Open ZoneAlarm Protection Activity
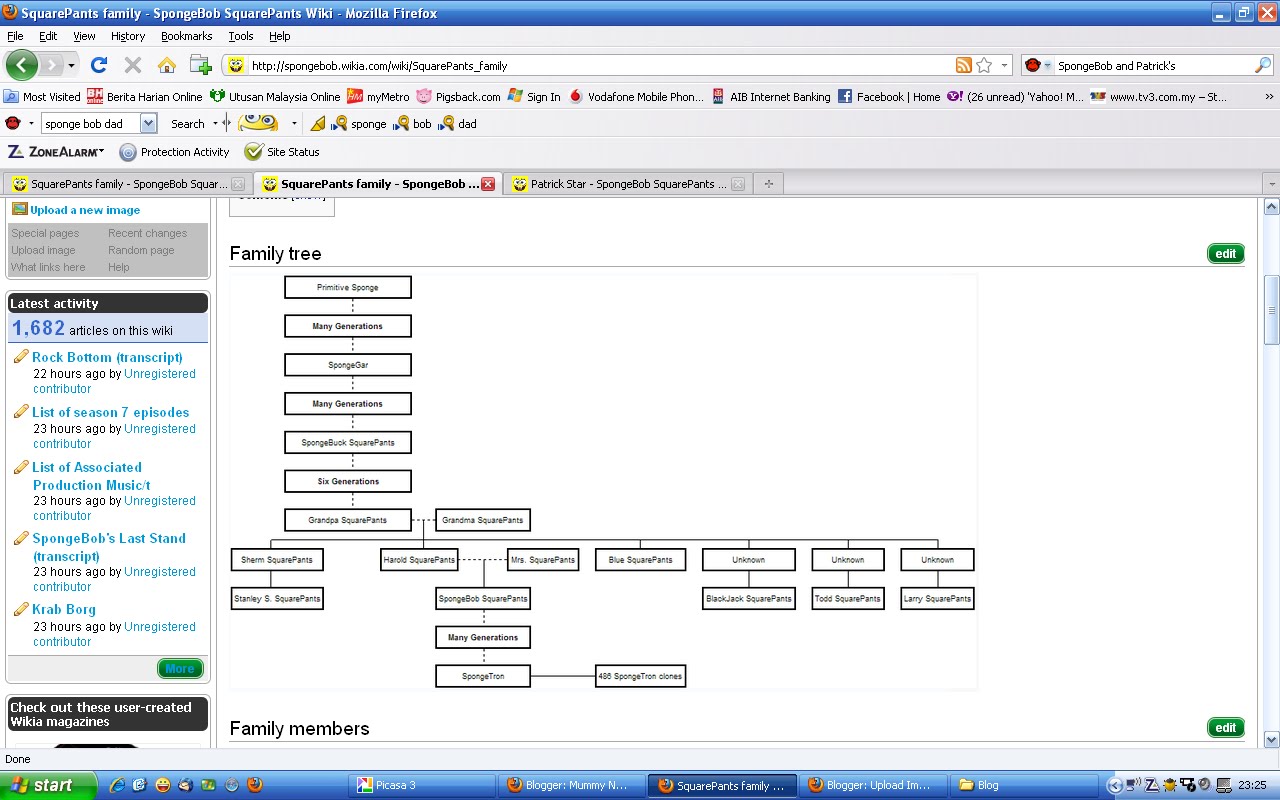This screenshot has height=800, width=1280. [174, 152]
